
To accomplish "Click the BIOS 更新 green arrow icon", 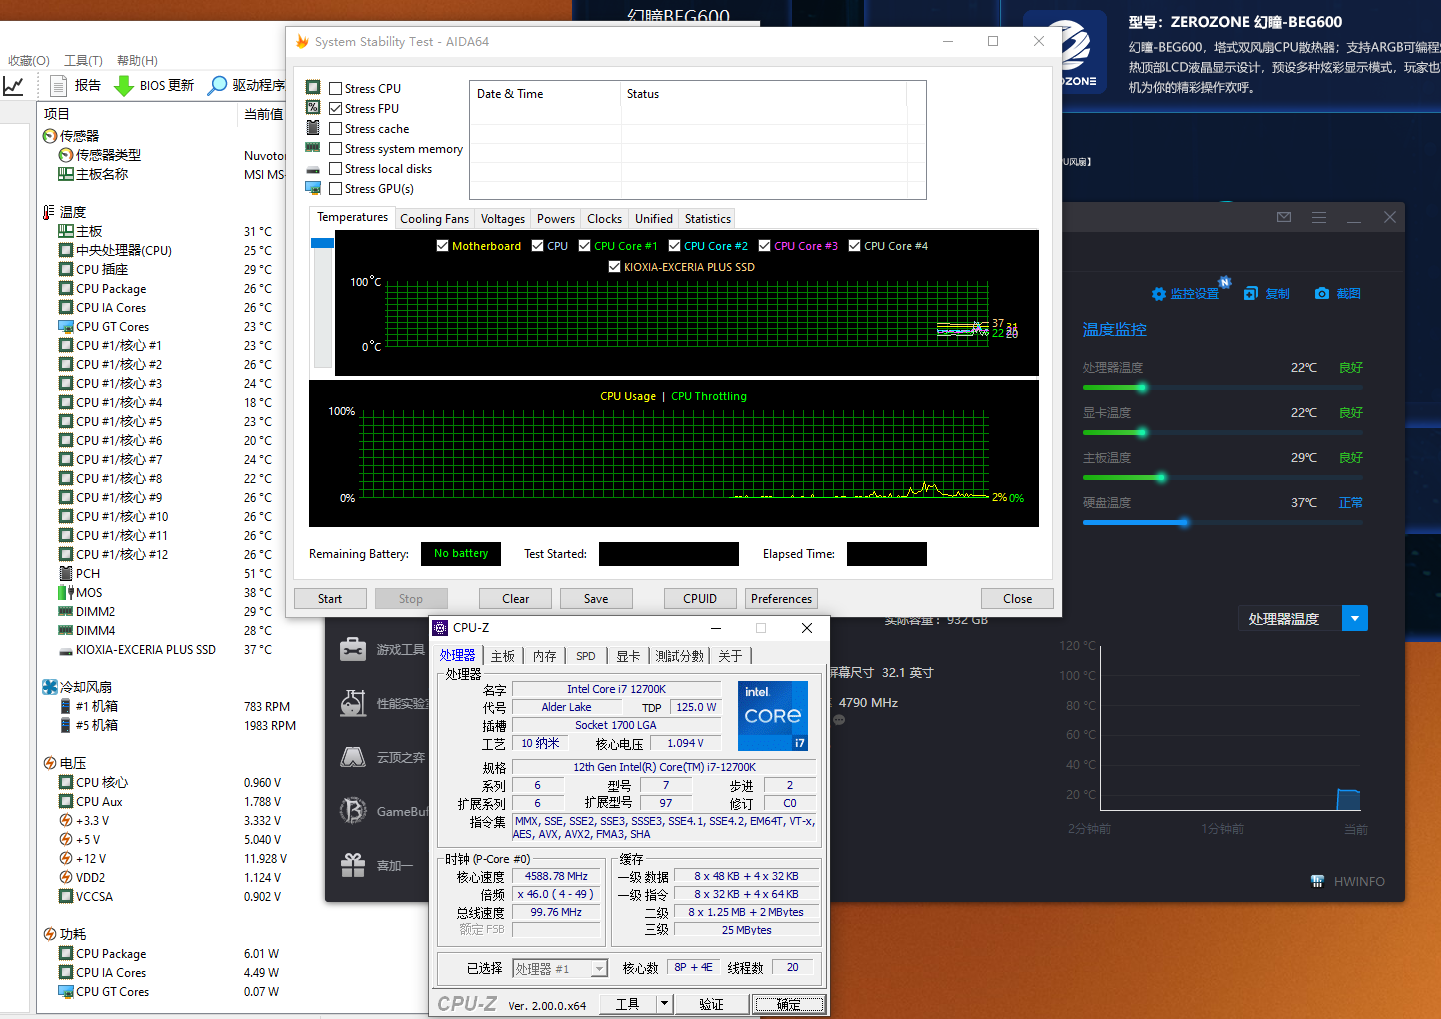I will click(124, 85).
